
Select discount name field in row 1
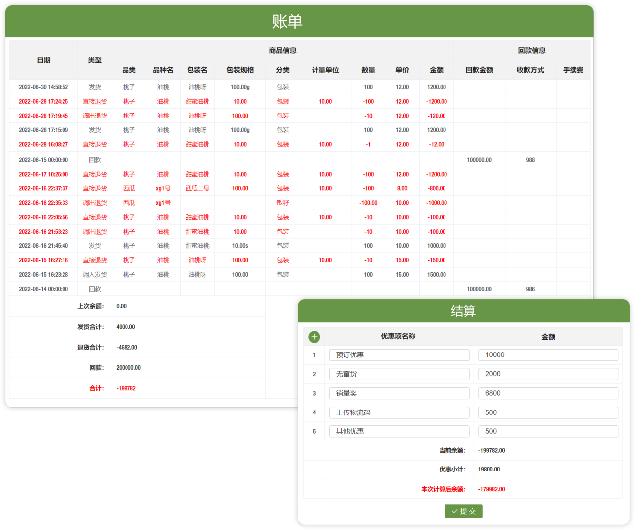[398, 355]
